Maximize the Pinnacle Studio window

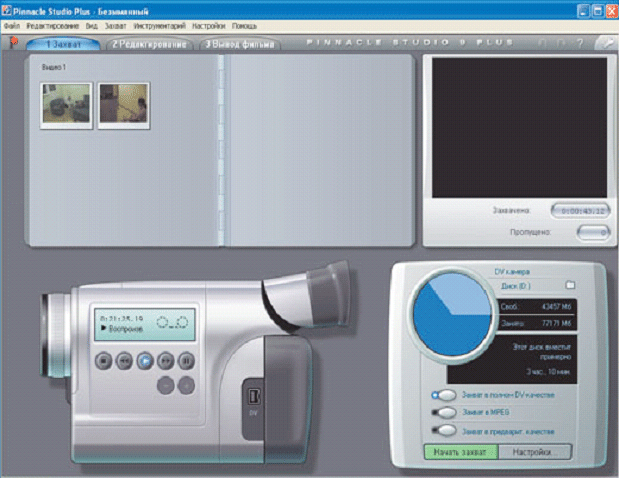point(597,11)
